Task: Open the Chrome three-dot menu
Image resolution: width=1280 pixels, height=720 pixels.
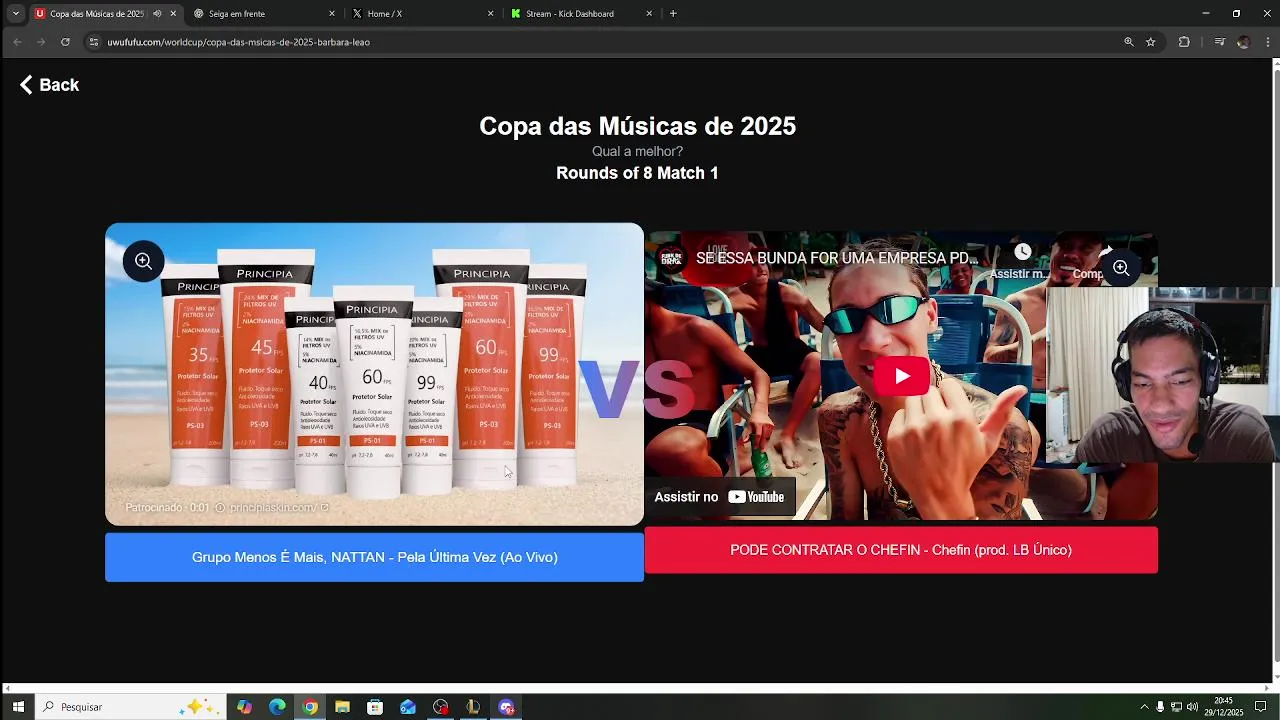Action: (x=1268, y=42)
